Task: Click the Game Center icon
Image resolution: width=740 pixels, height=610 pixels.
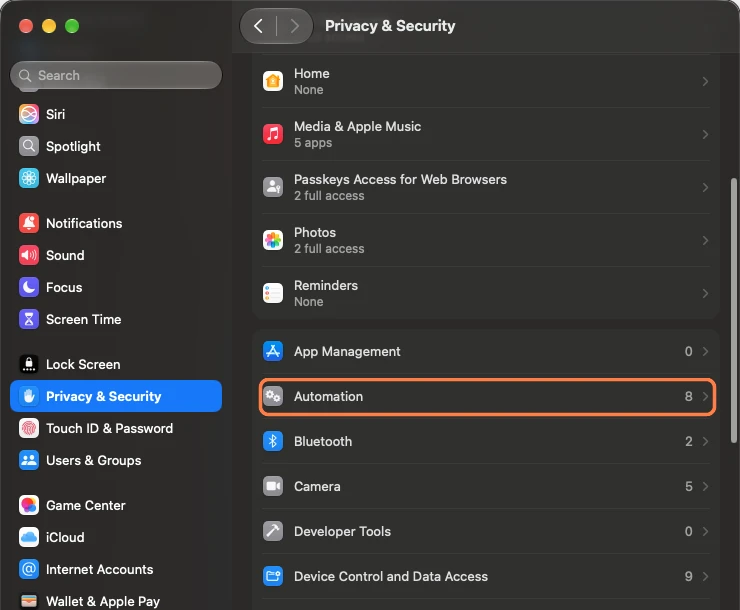Action: tap(29, 505)
